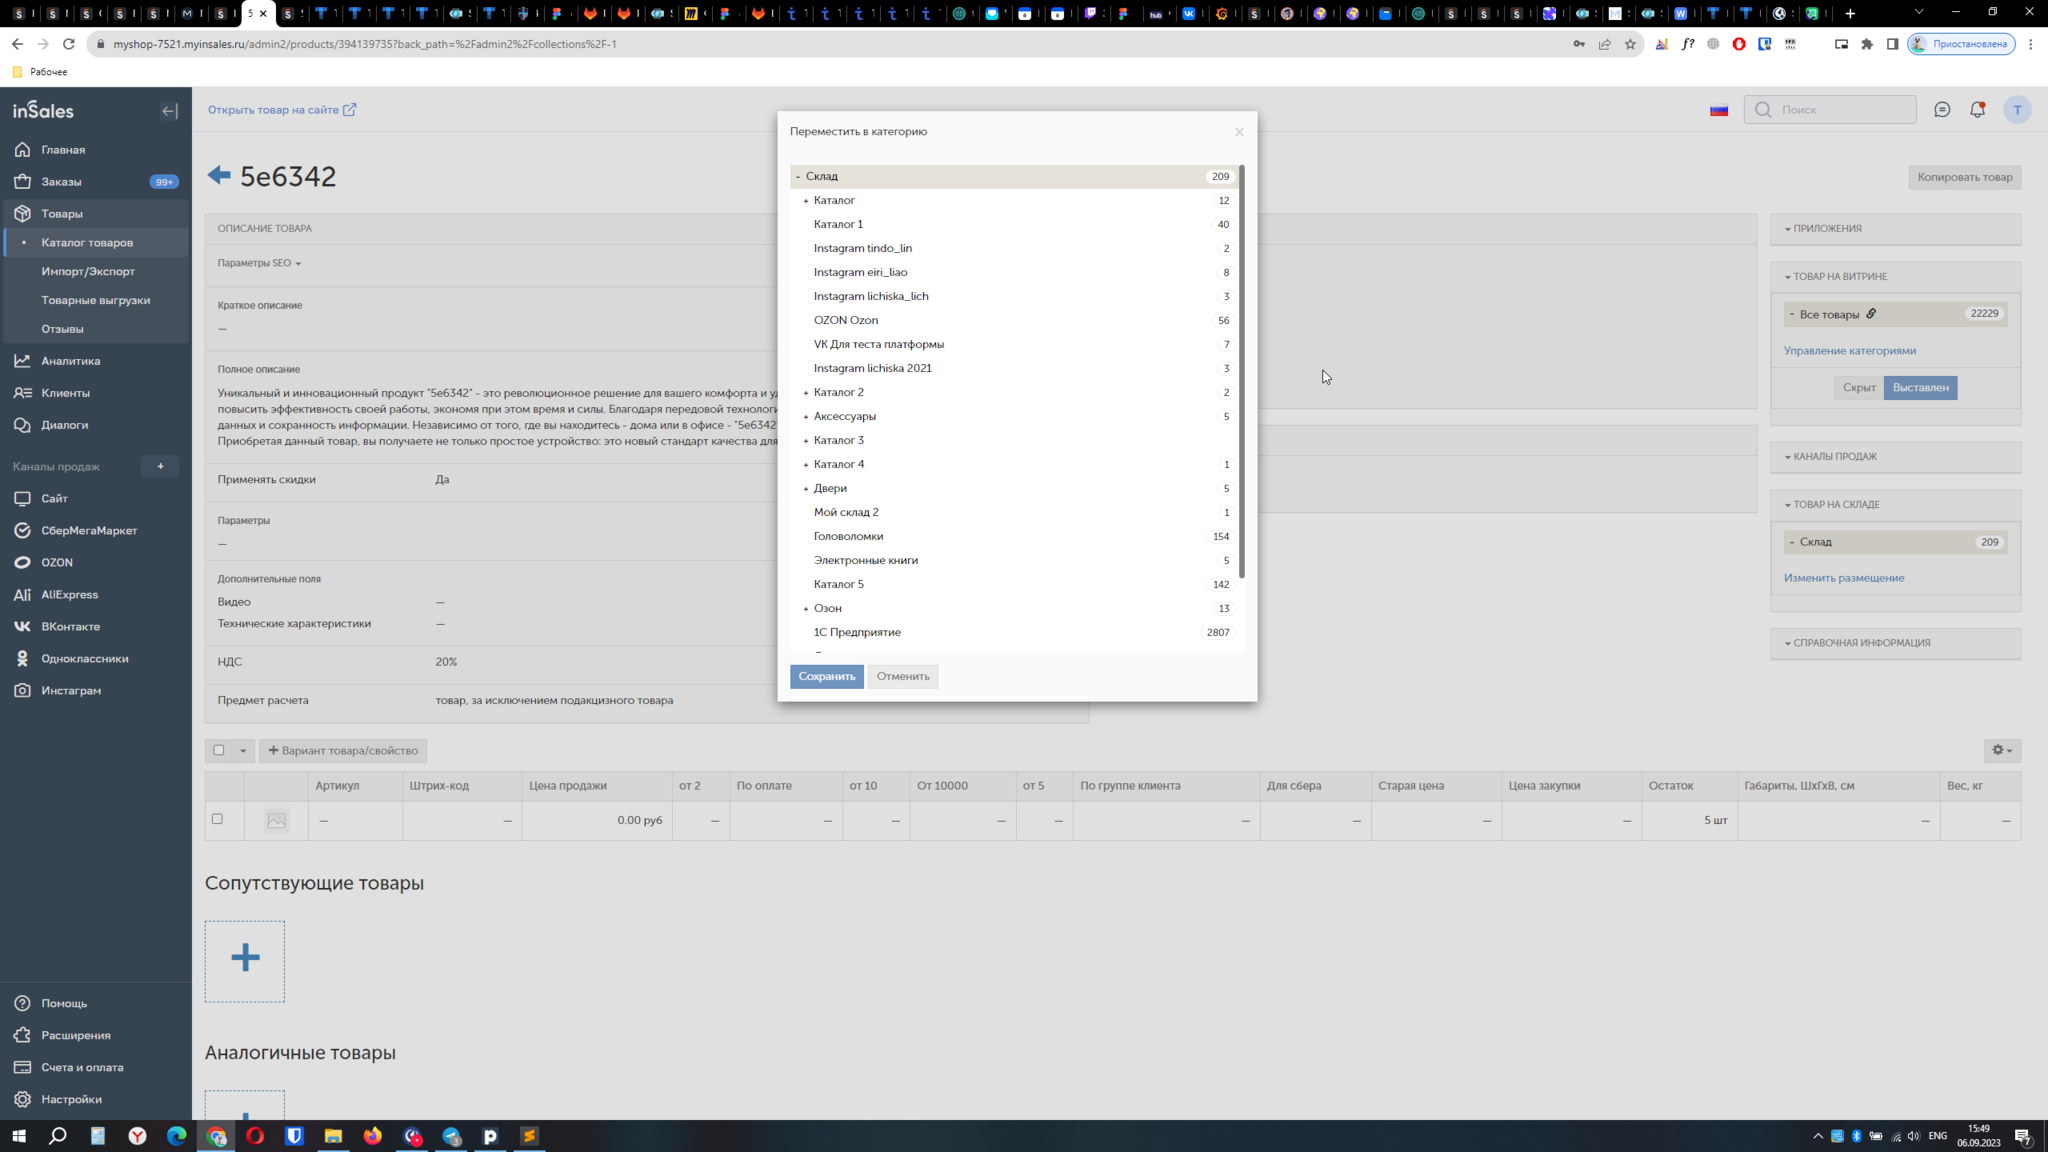The image size is (2048, 1152).
Task: Open Параметры SEO dropdown
Action: click(259, 263)
